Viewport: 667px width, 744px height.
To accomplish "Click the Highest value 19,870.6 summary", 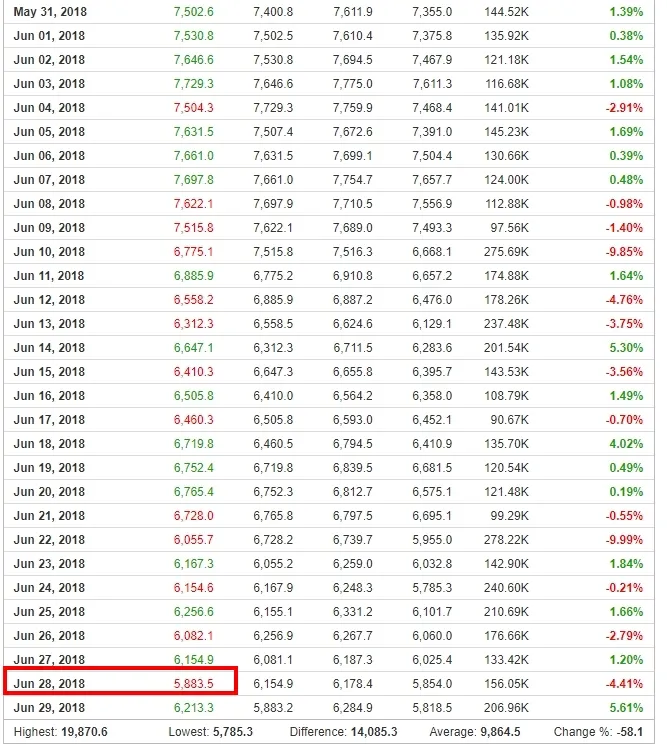I will click(x=84, y=732).
